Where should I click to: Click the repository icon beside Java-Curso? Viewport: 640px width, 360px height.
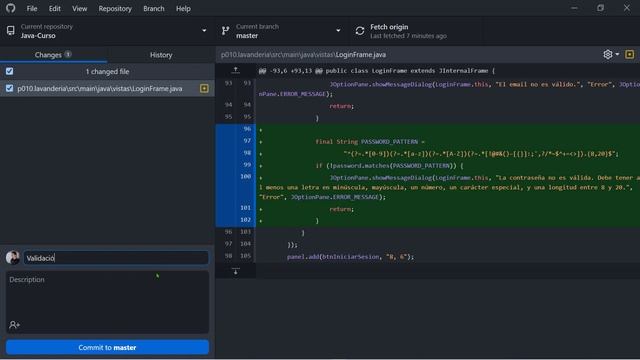tap(11, 31)
